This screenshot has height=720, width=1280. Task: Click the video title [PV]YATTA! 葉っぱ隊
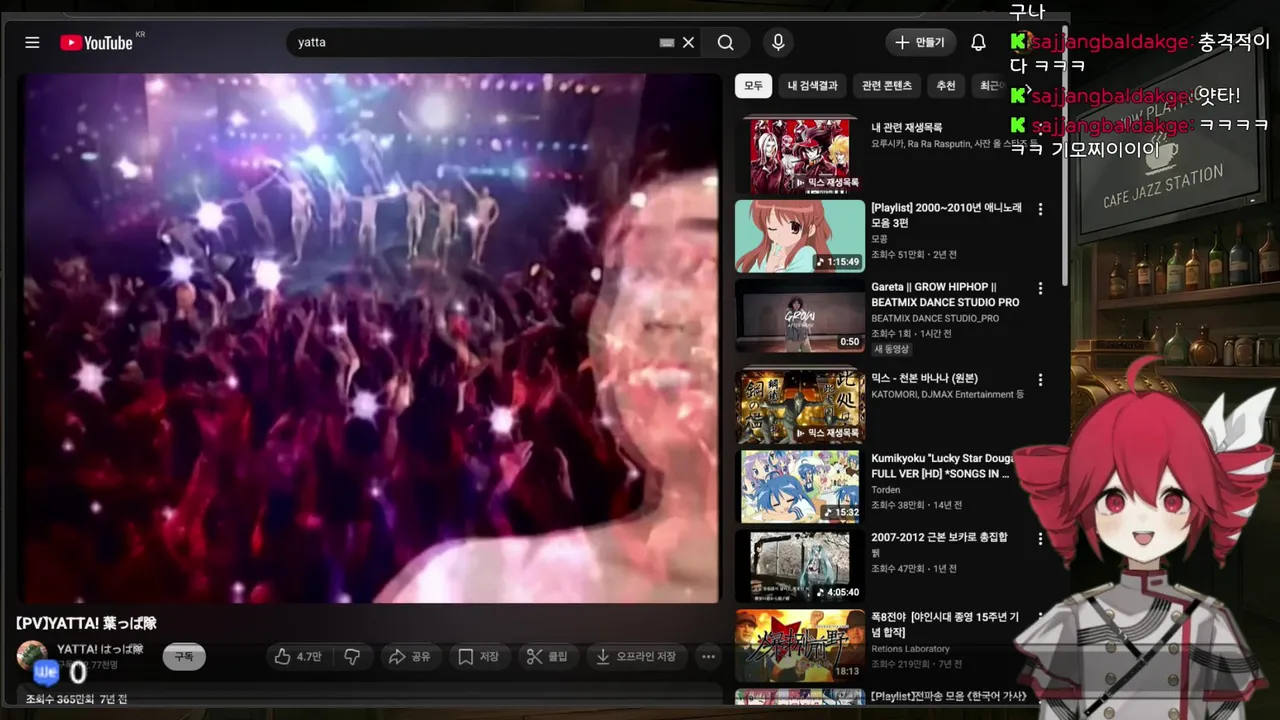coord(87,623)
